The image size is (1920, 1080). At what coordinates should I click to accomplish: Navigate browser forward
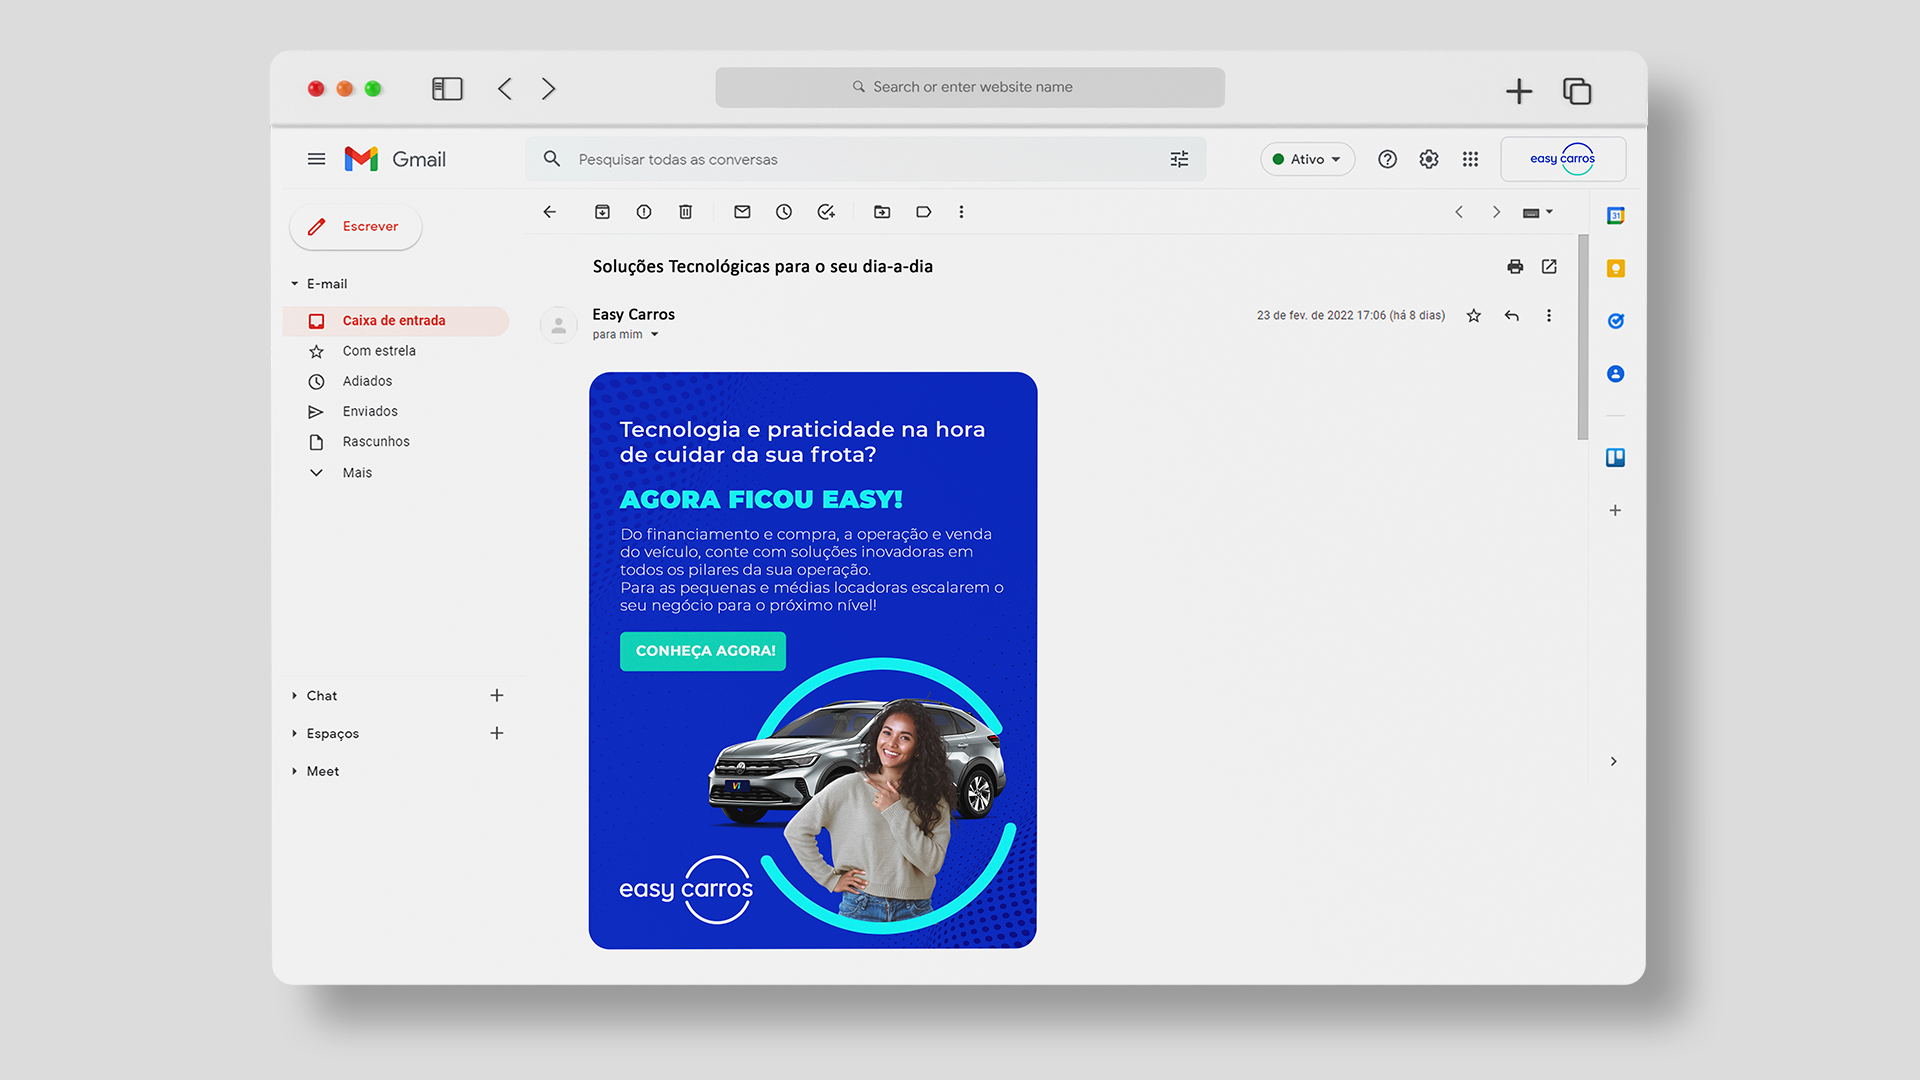point(548,89)
